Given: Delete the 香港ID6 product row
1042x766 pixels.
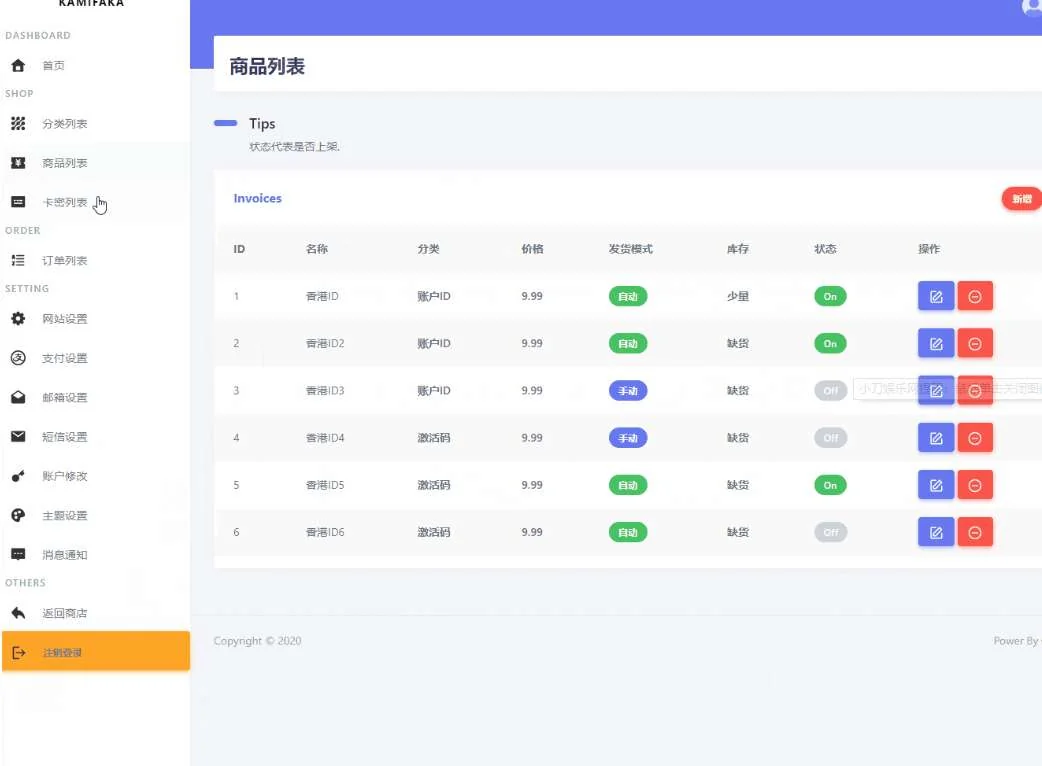Looking at the screenshot, I should pyautogui.click(x=975, y=532).
